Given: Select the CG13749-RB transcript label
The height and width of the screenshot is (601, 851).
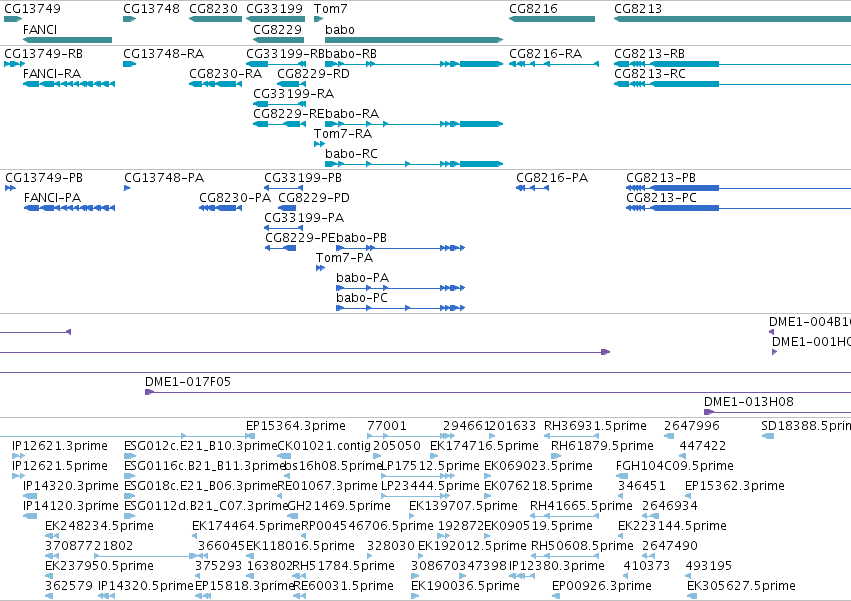Looking at the screenshot, I should (x=43, y=54).
